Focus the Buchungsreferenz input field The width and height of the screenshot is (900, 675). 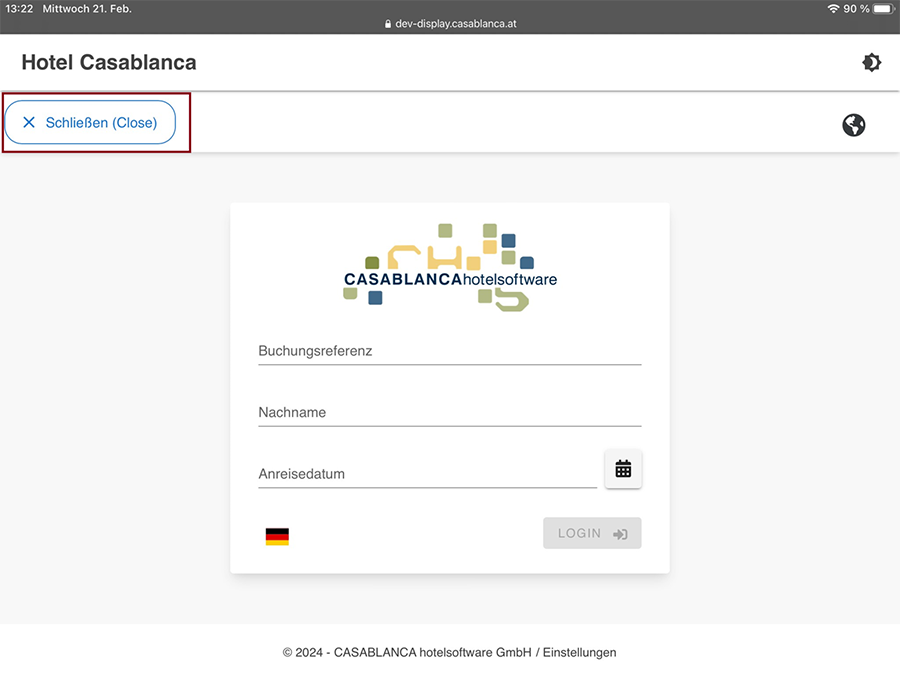449,351
